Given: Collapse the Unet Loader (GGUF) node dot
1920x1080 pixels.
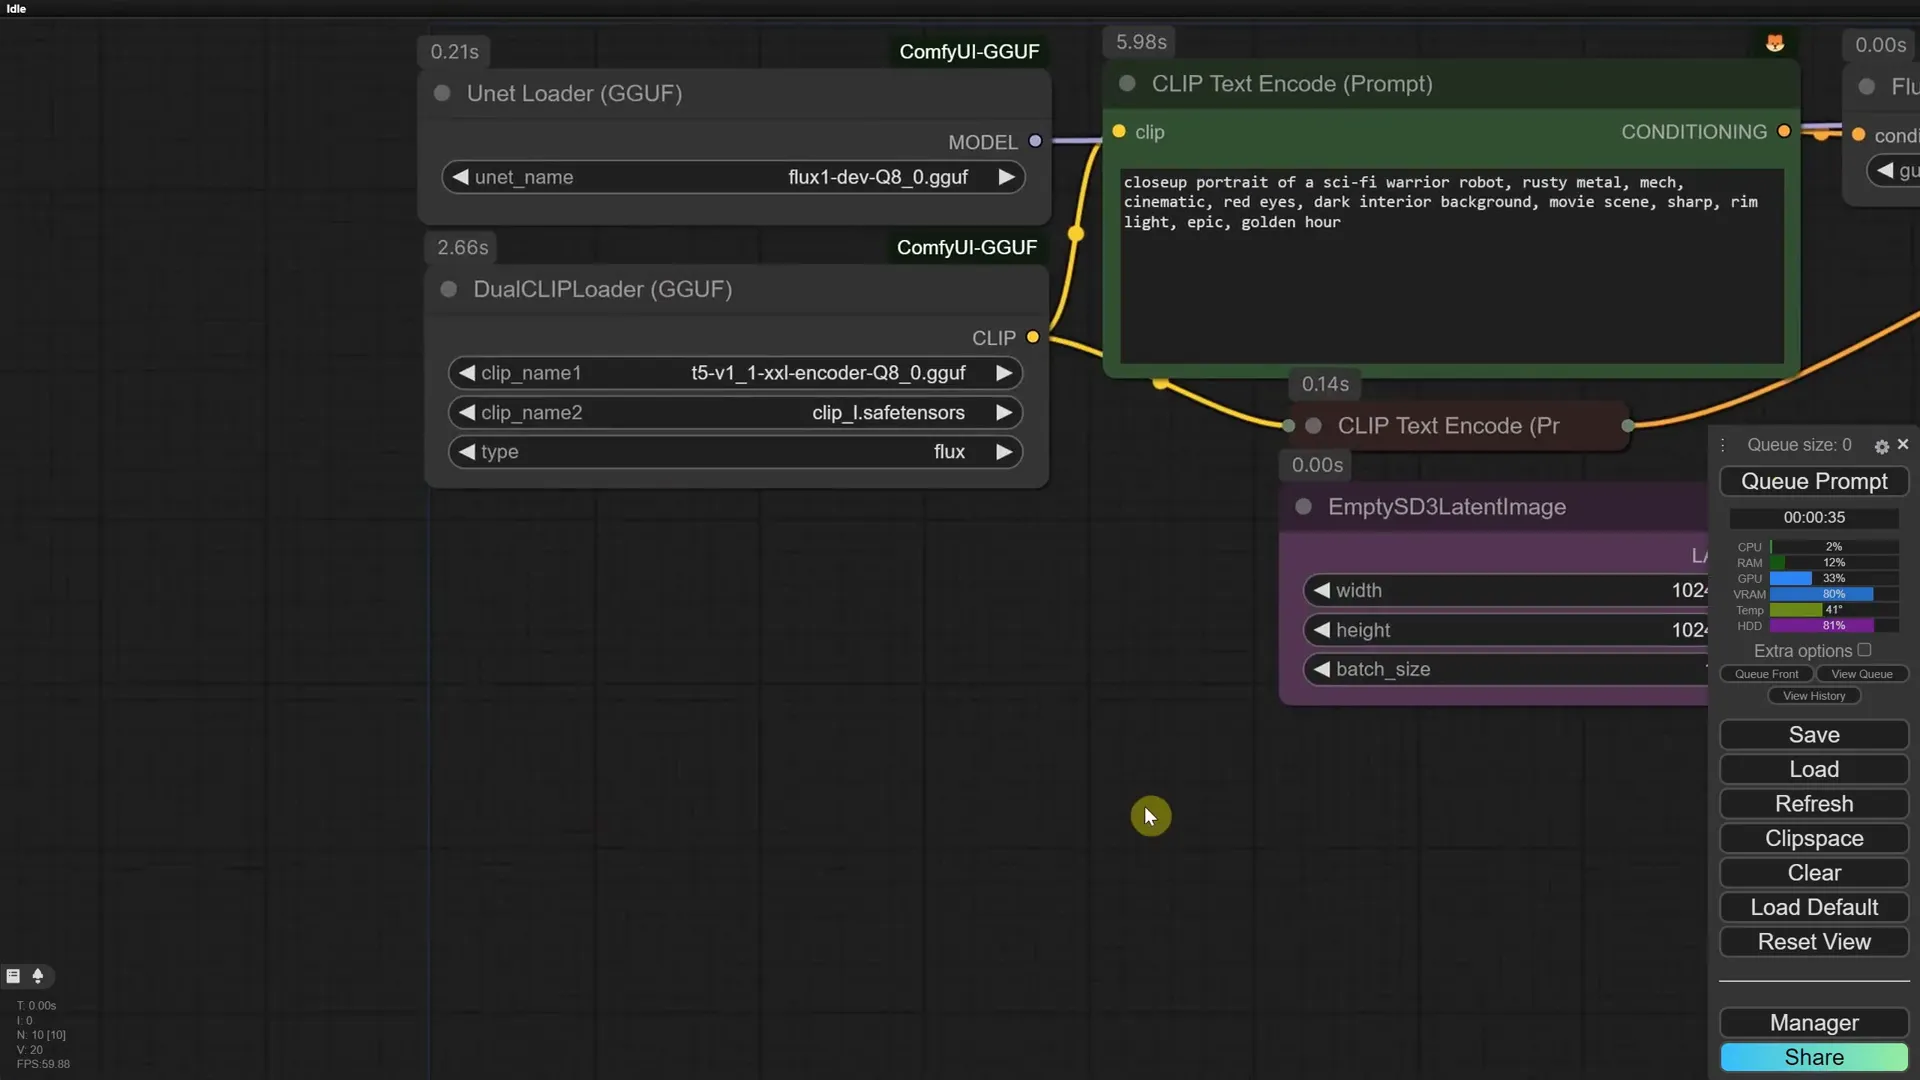Looking at the screenshot, I should 442,93.
